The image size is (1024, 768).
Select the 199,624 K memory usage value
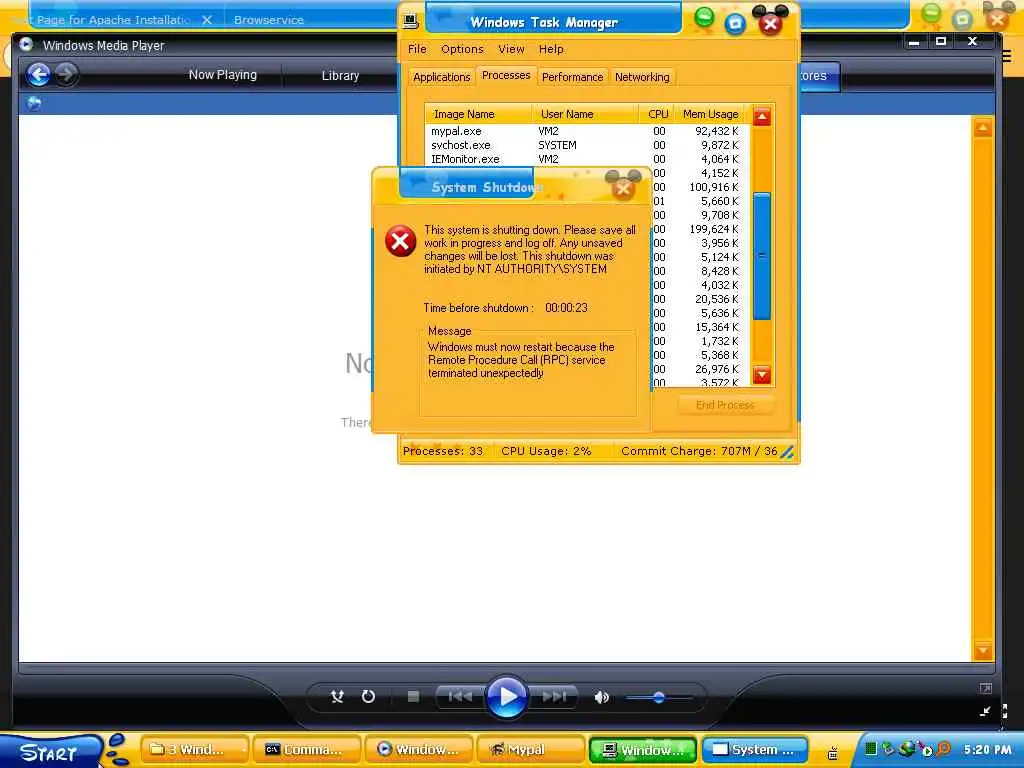point(714,229)
